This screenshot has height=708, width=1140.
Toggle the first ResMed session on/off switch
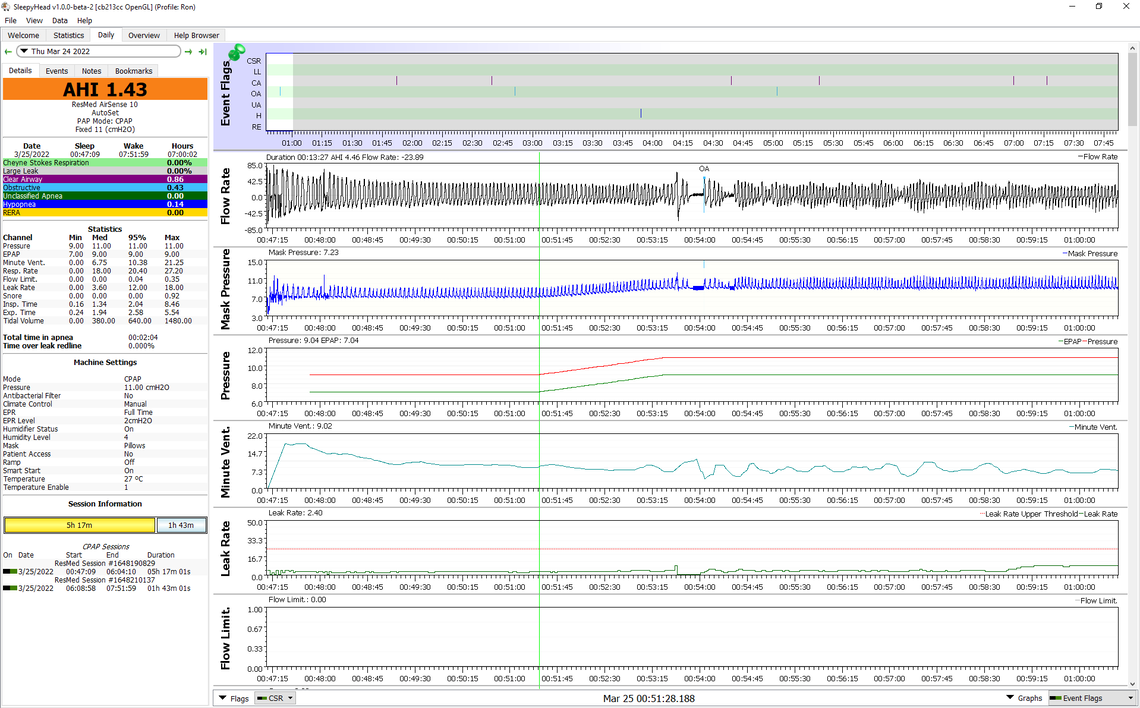coord(10,571)
